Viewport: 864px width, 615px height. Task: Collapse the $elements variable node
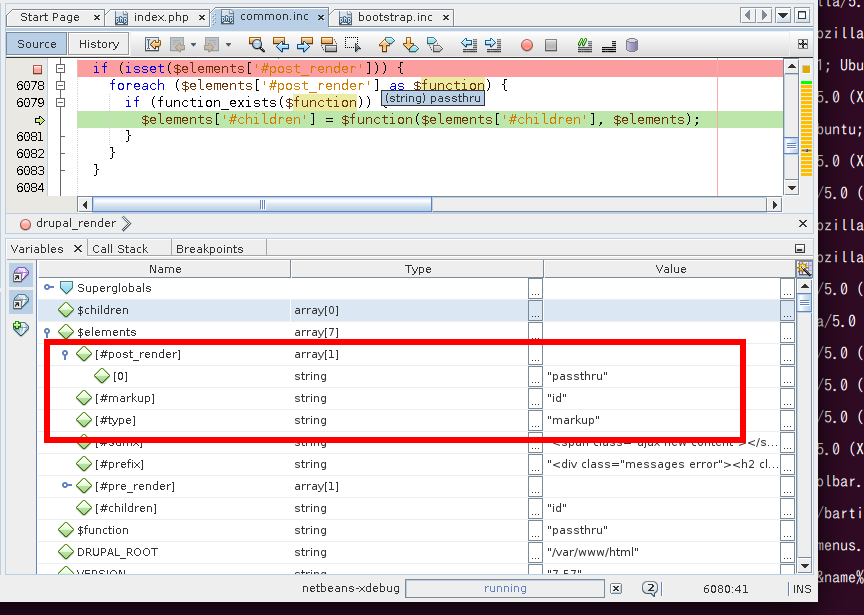coord(47,332)
